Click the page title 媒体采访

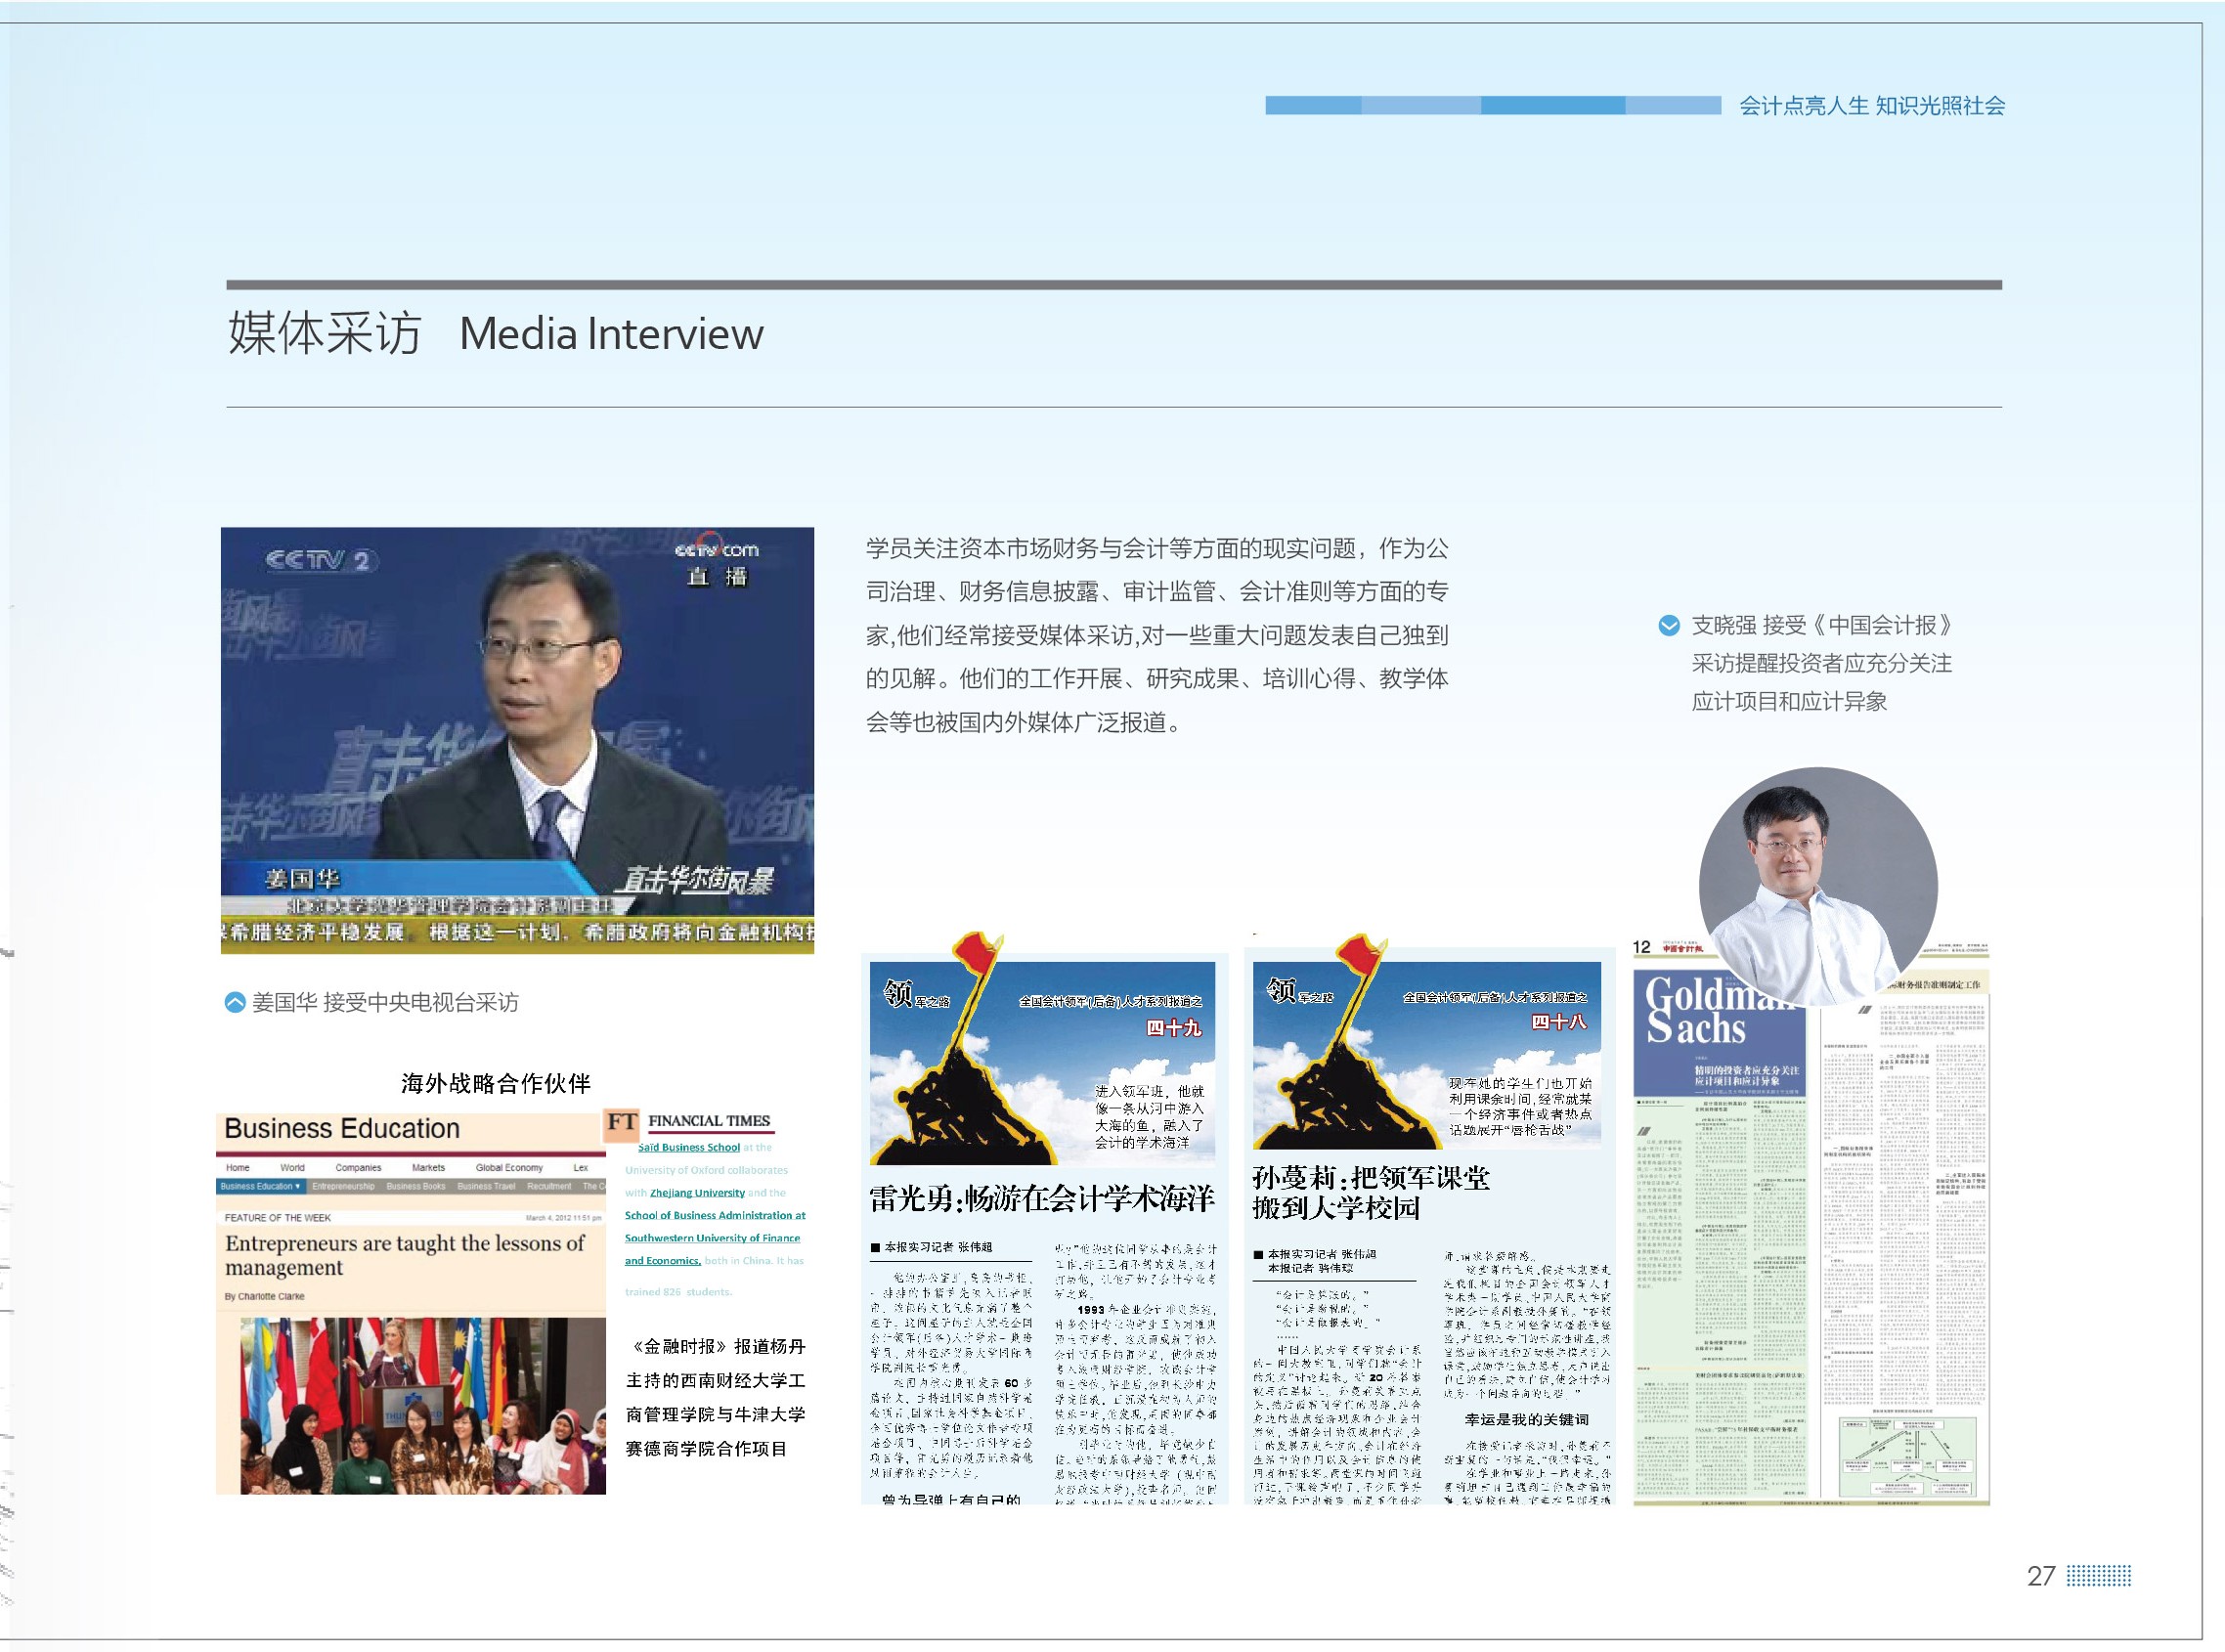[x=325, y=333]
